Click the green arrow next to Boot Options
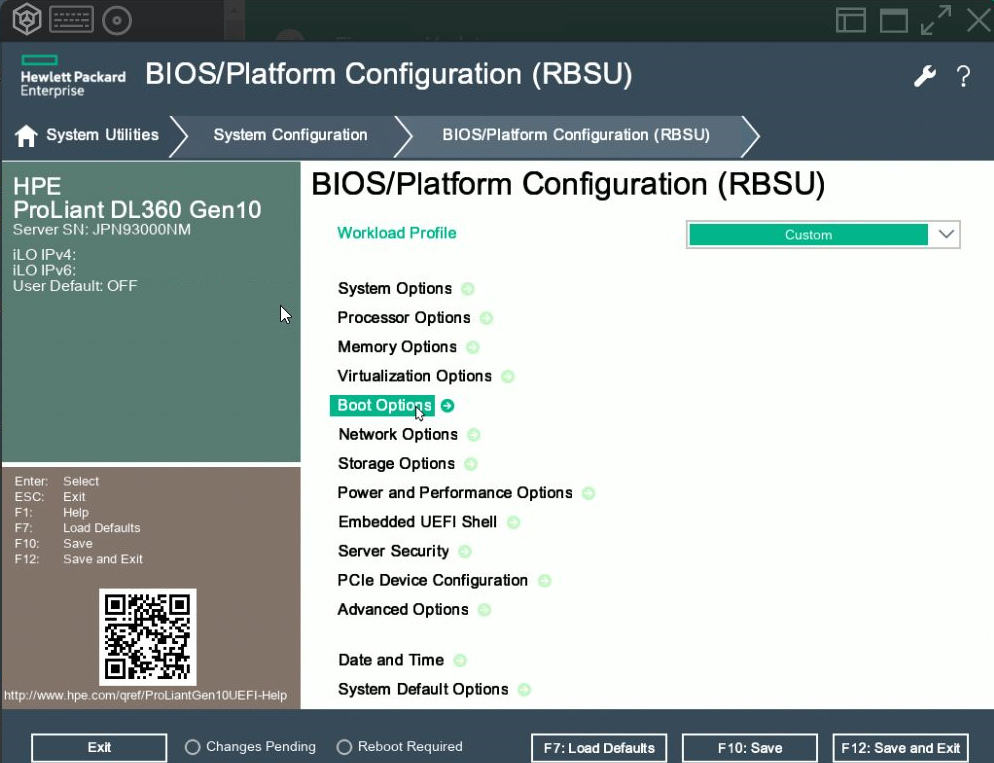Screen dimensions: 994x763 pos(447,406)
